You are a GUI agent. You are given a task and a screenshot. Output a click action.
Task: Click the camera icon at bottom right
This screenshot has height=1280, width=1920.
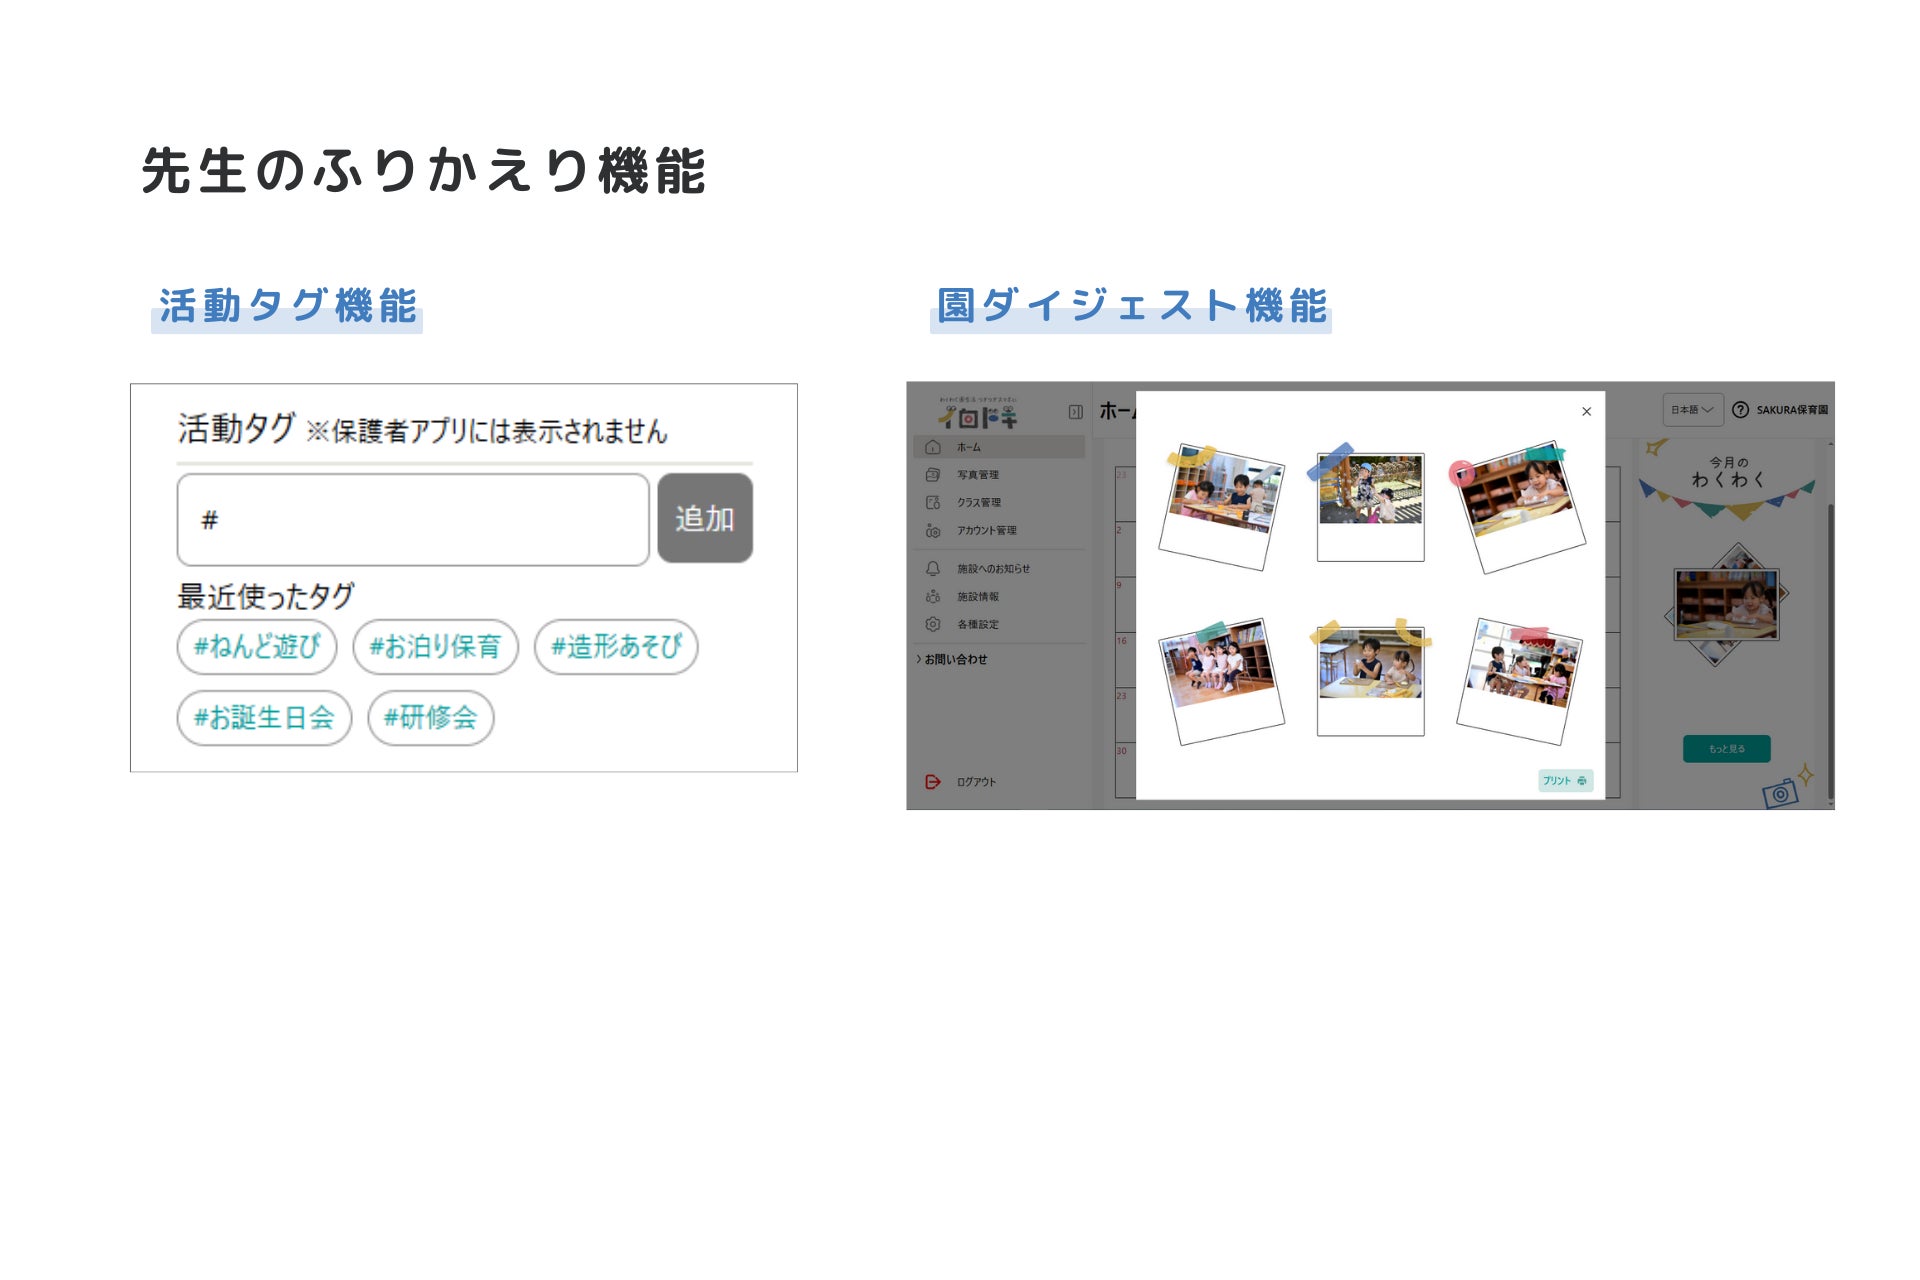[1780, 794]
